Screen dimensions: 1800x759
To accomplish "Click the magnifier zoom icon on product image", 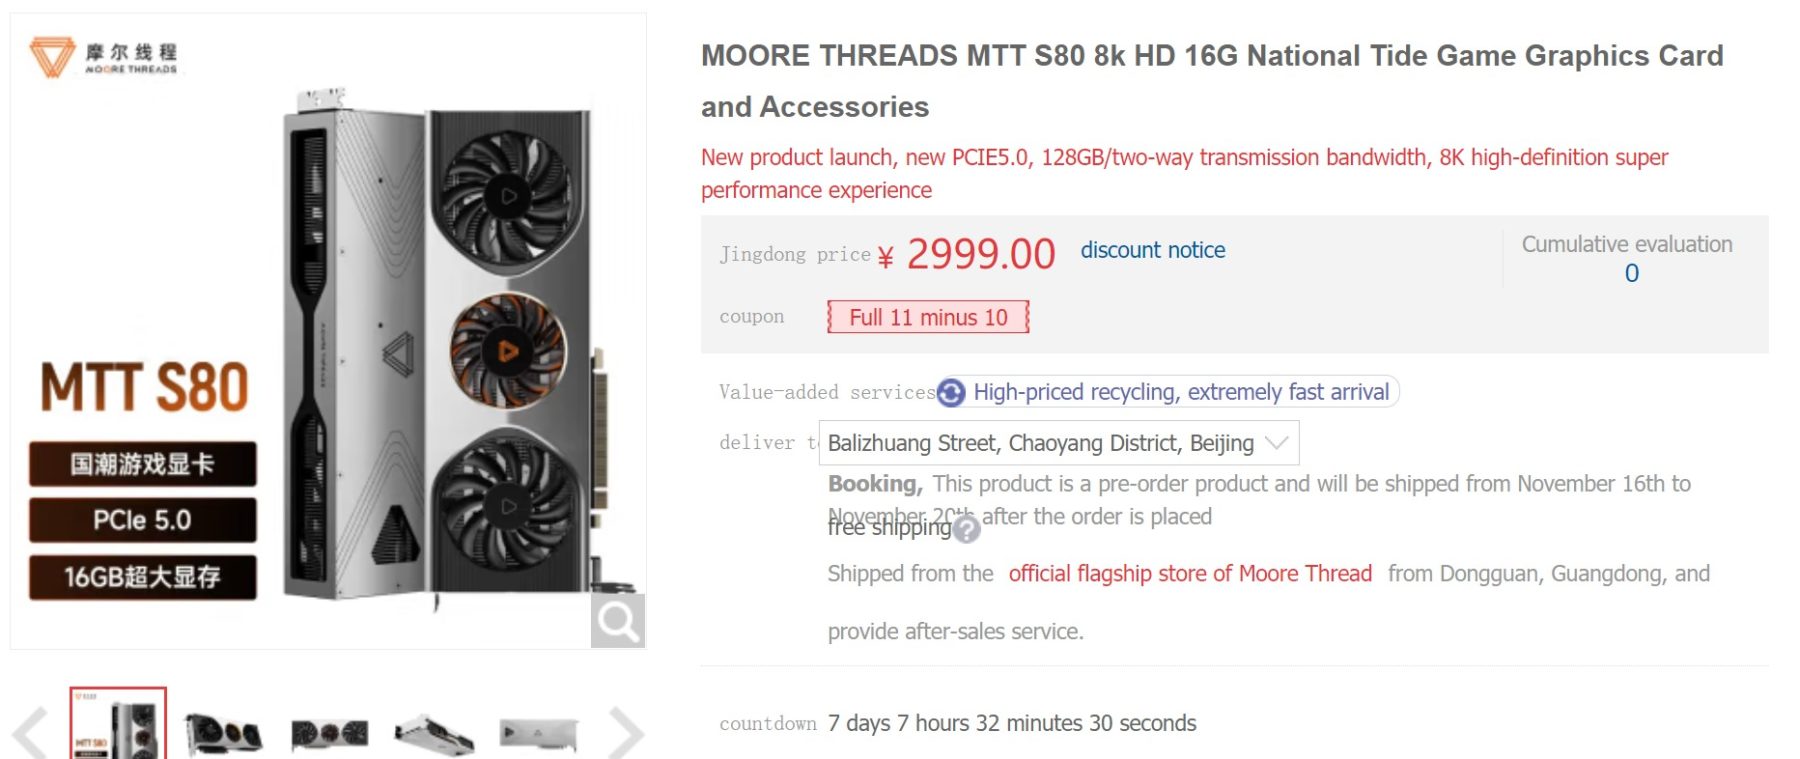I will (617, 621).
